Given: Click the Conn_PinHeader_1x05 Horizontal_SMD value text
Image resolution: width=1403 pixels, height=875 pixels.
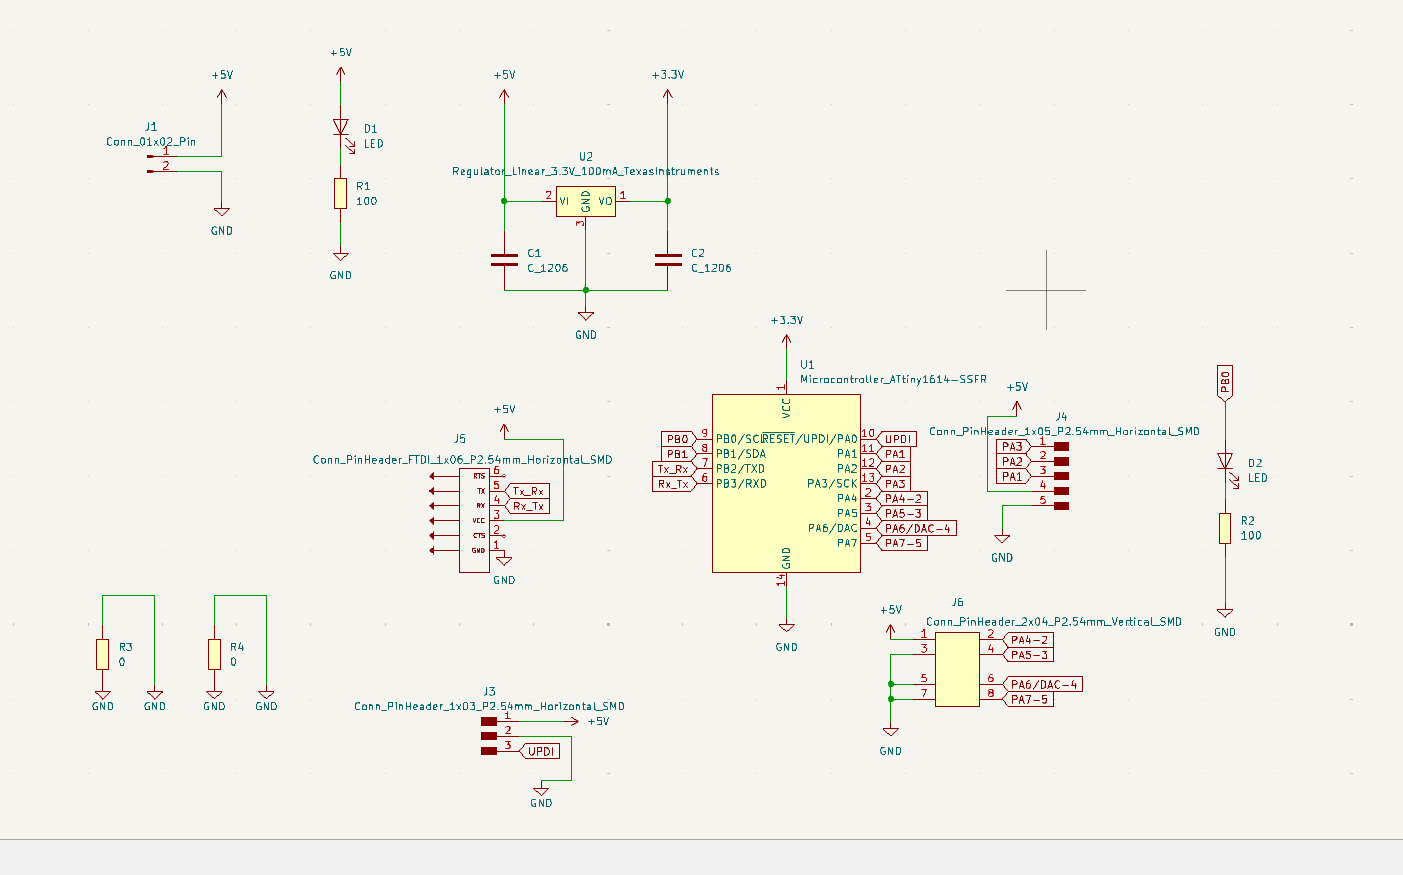Looking at the screenshot, I should [1064, 432].
